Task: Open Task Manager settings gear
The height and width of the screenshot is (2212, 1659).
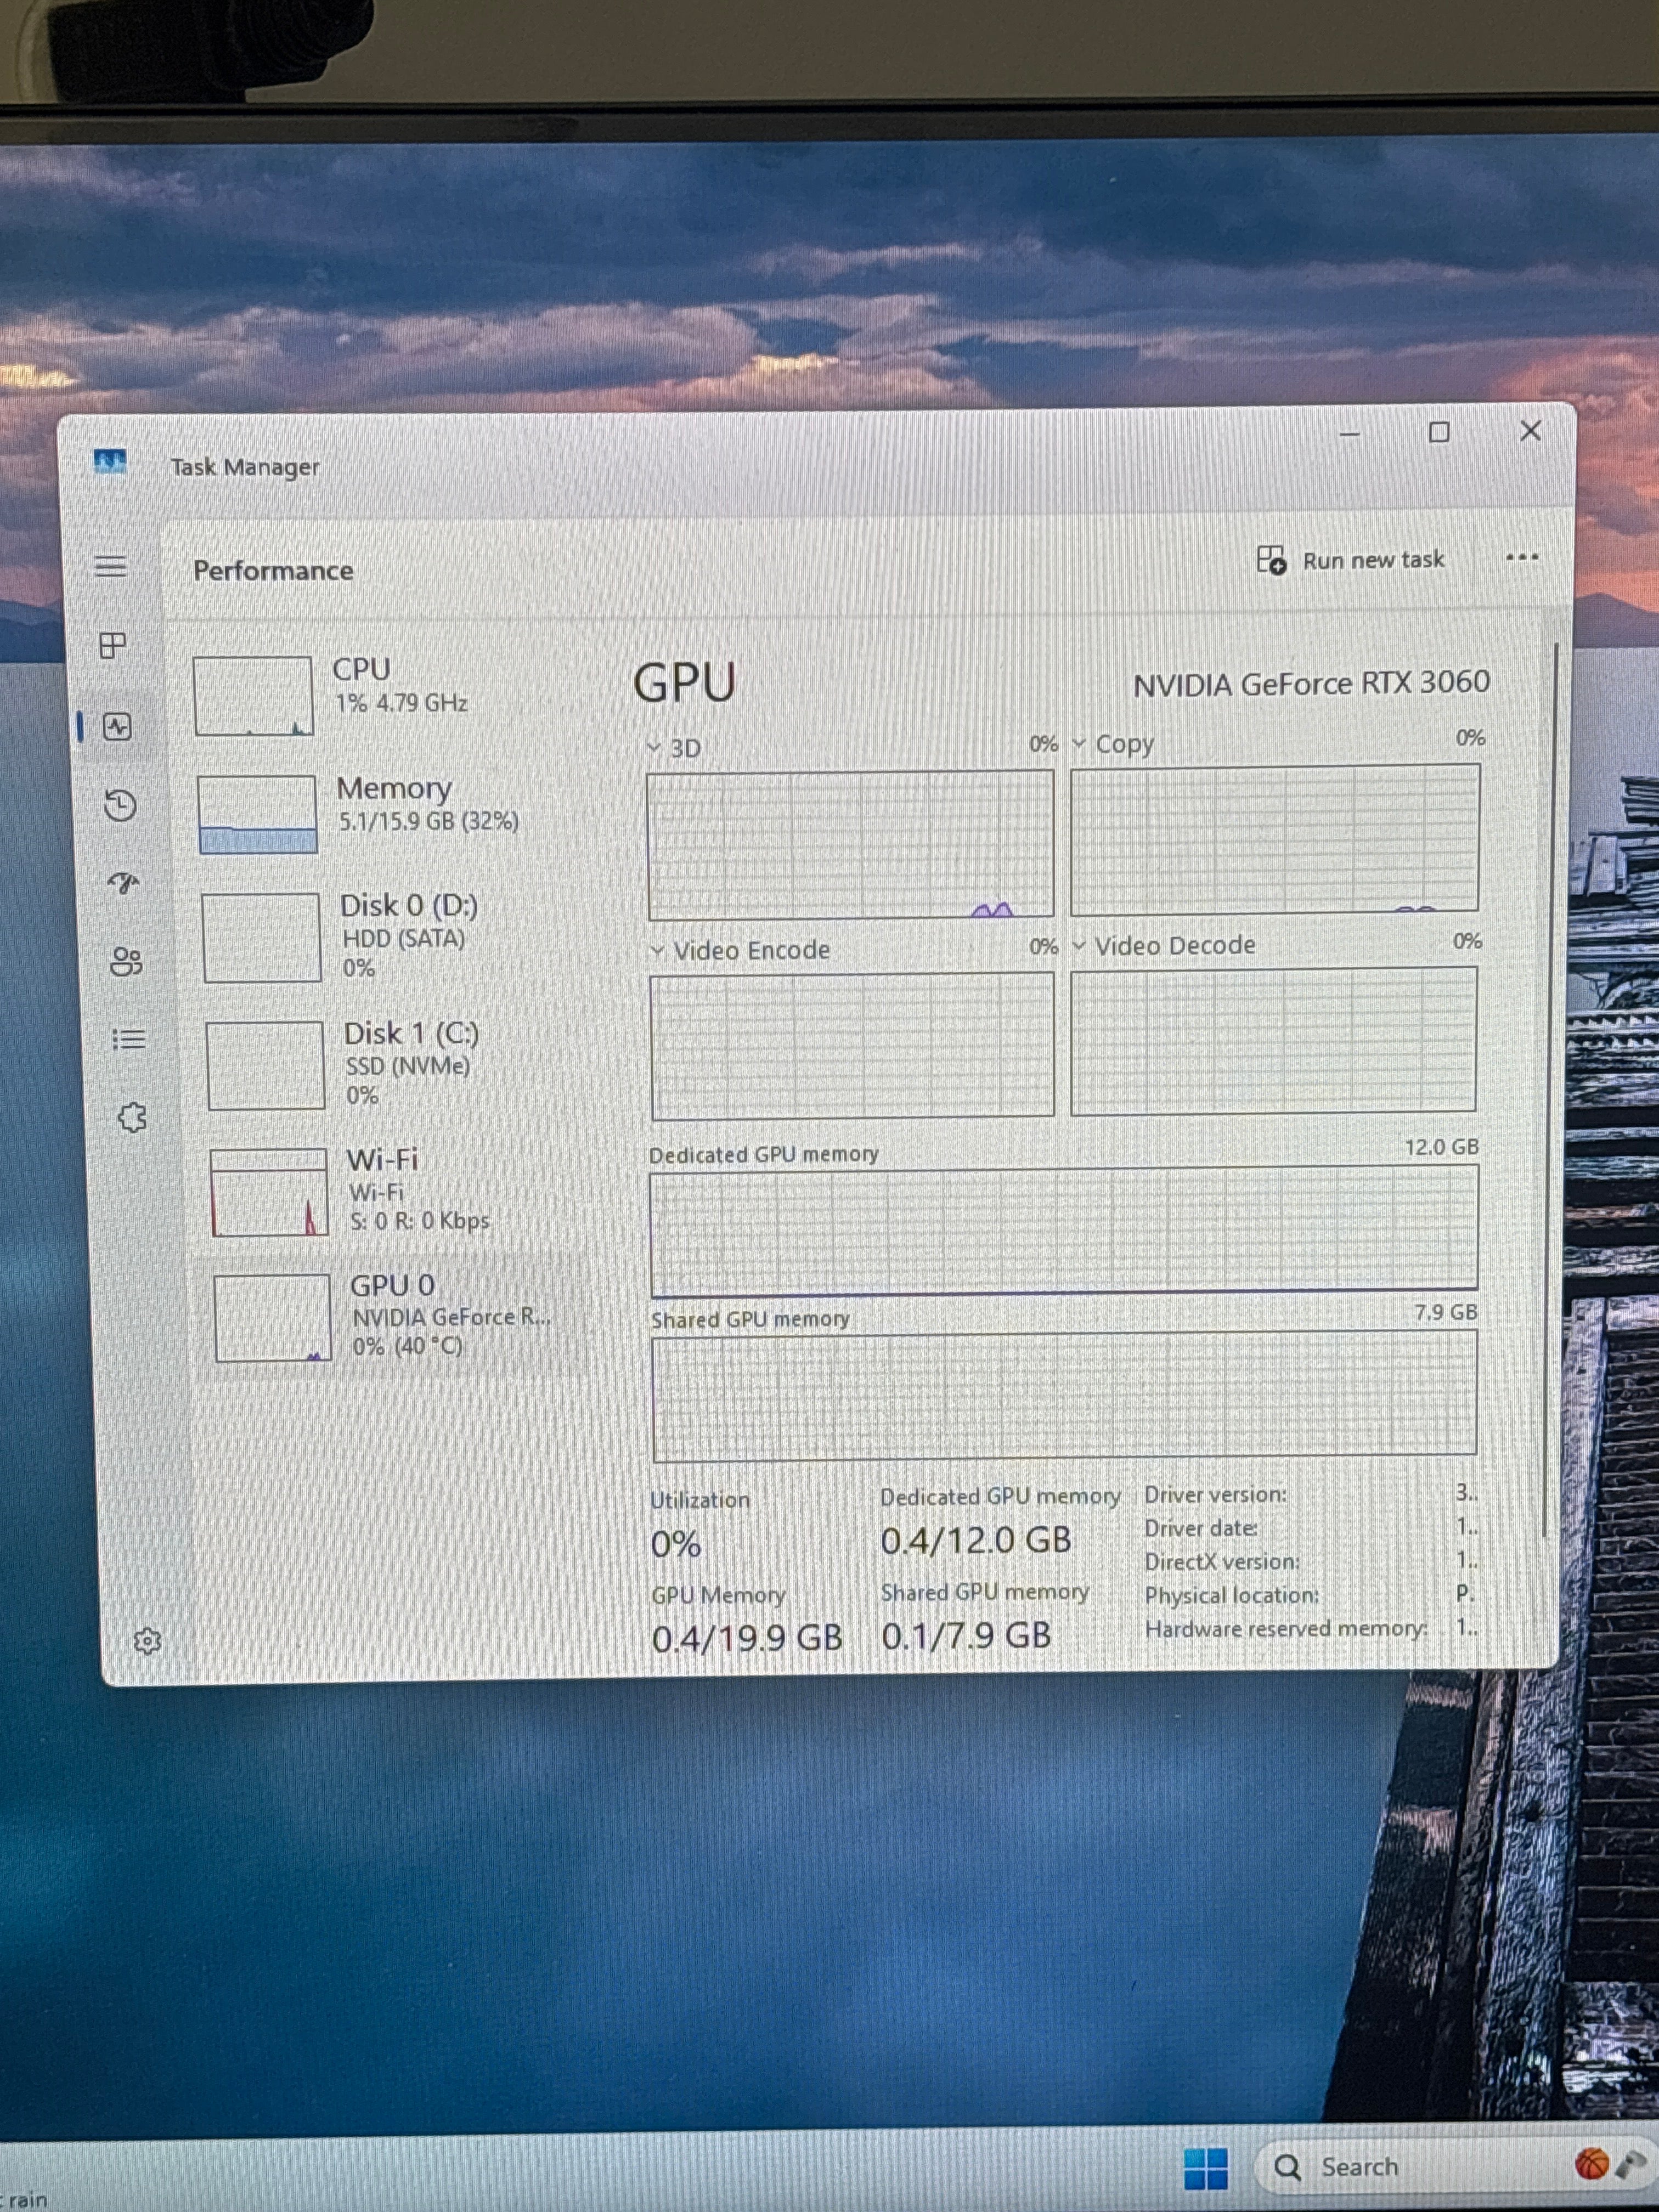Action: [x=147, y=1641]
